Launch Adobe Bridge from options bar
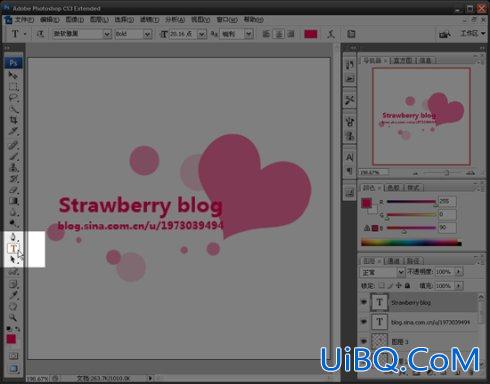The height and width of the screenshot is (384, 490). [x=444, y=34]
